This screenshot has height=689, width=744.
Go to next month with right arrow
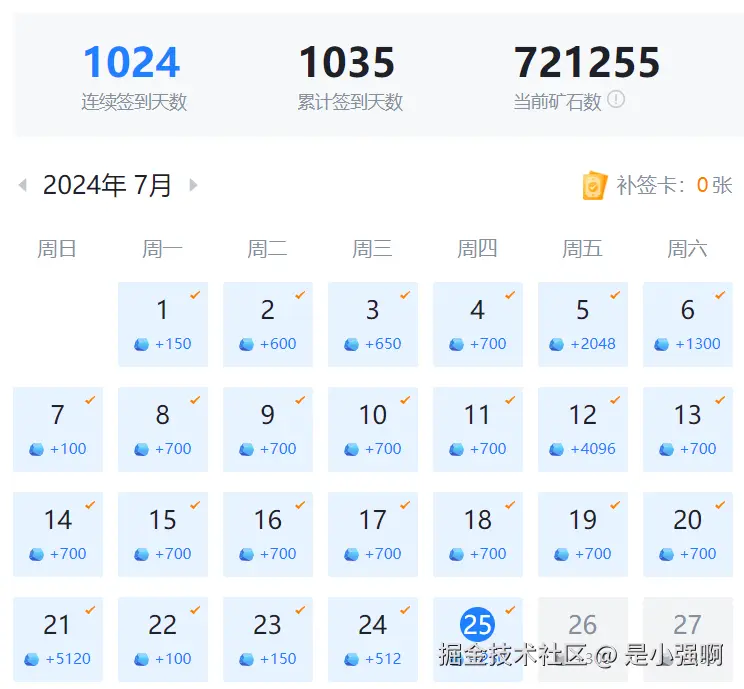tap(193, 185)
